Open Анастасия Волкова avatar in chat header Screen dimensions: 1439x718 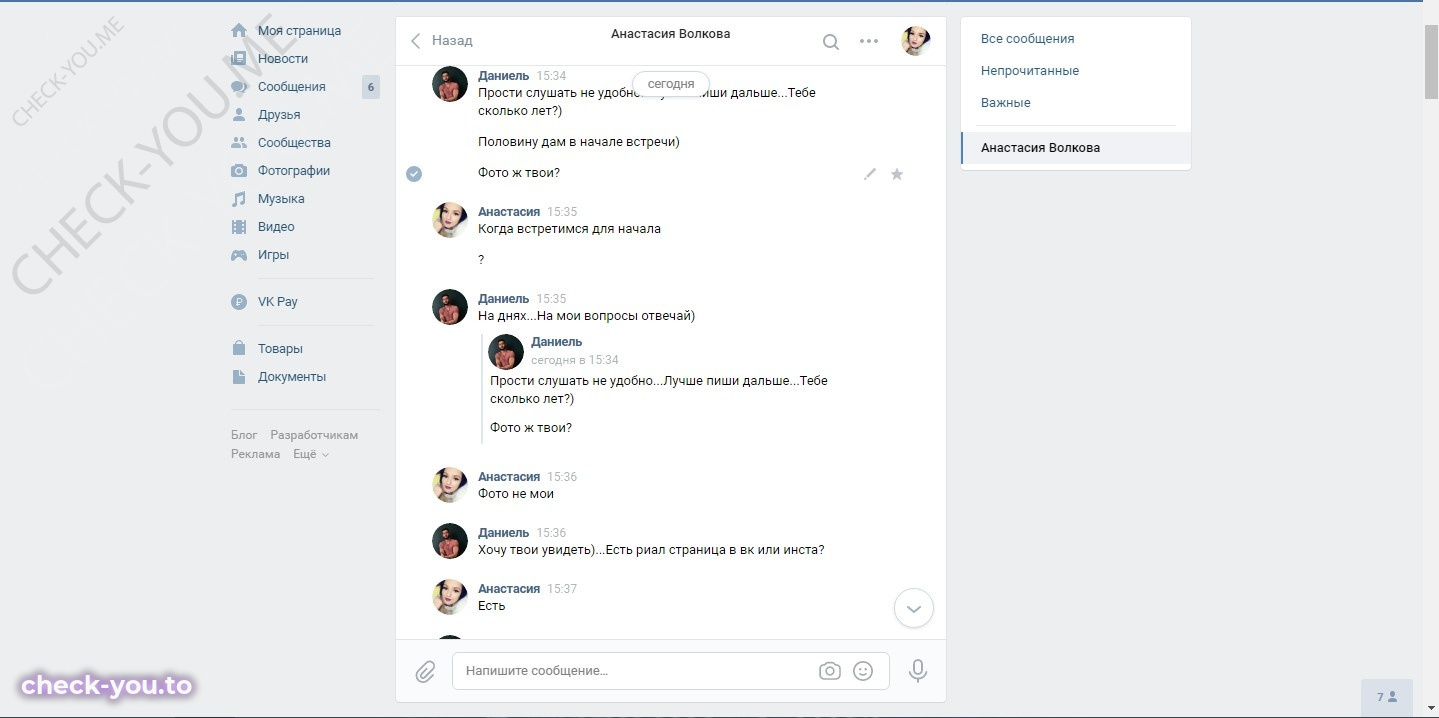(x=916, y=41)
